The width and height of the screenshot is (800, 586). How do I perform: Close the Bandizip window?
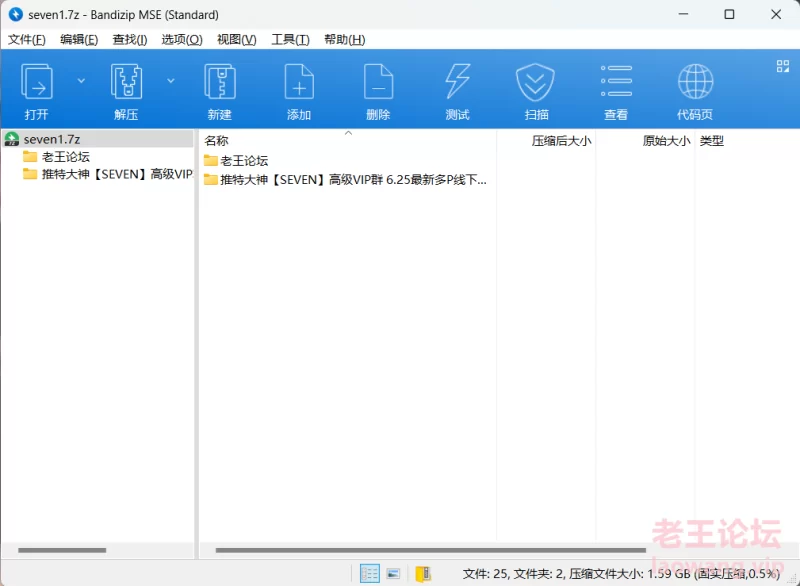[776, 14]
